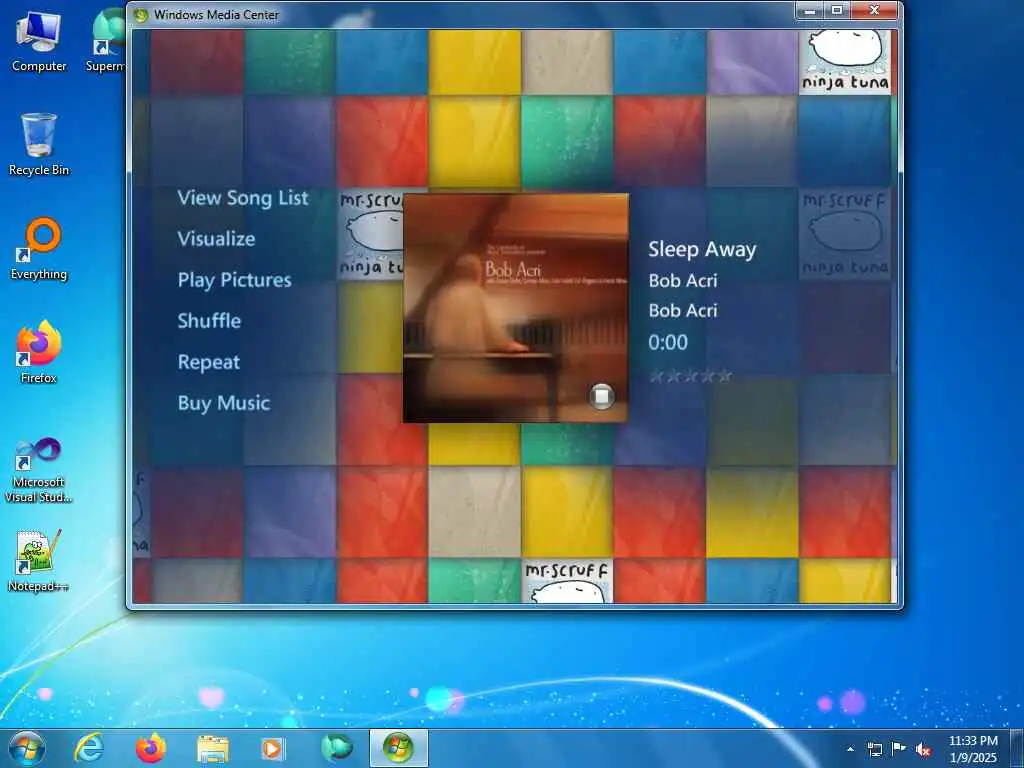Open the Recycle Bin desktop icon
The image size is (1024, 768).
coord(39,144)
